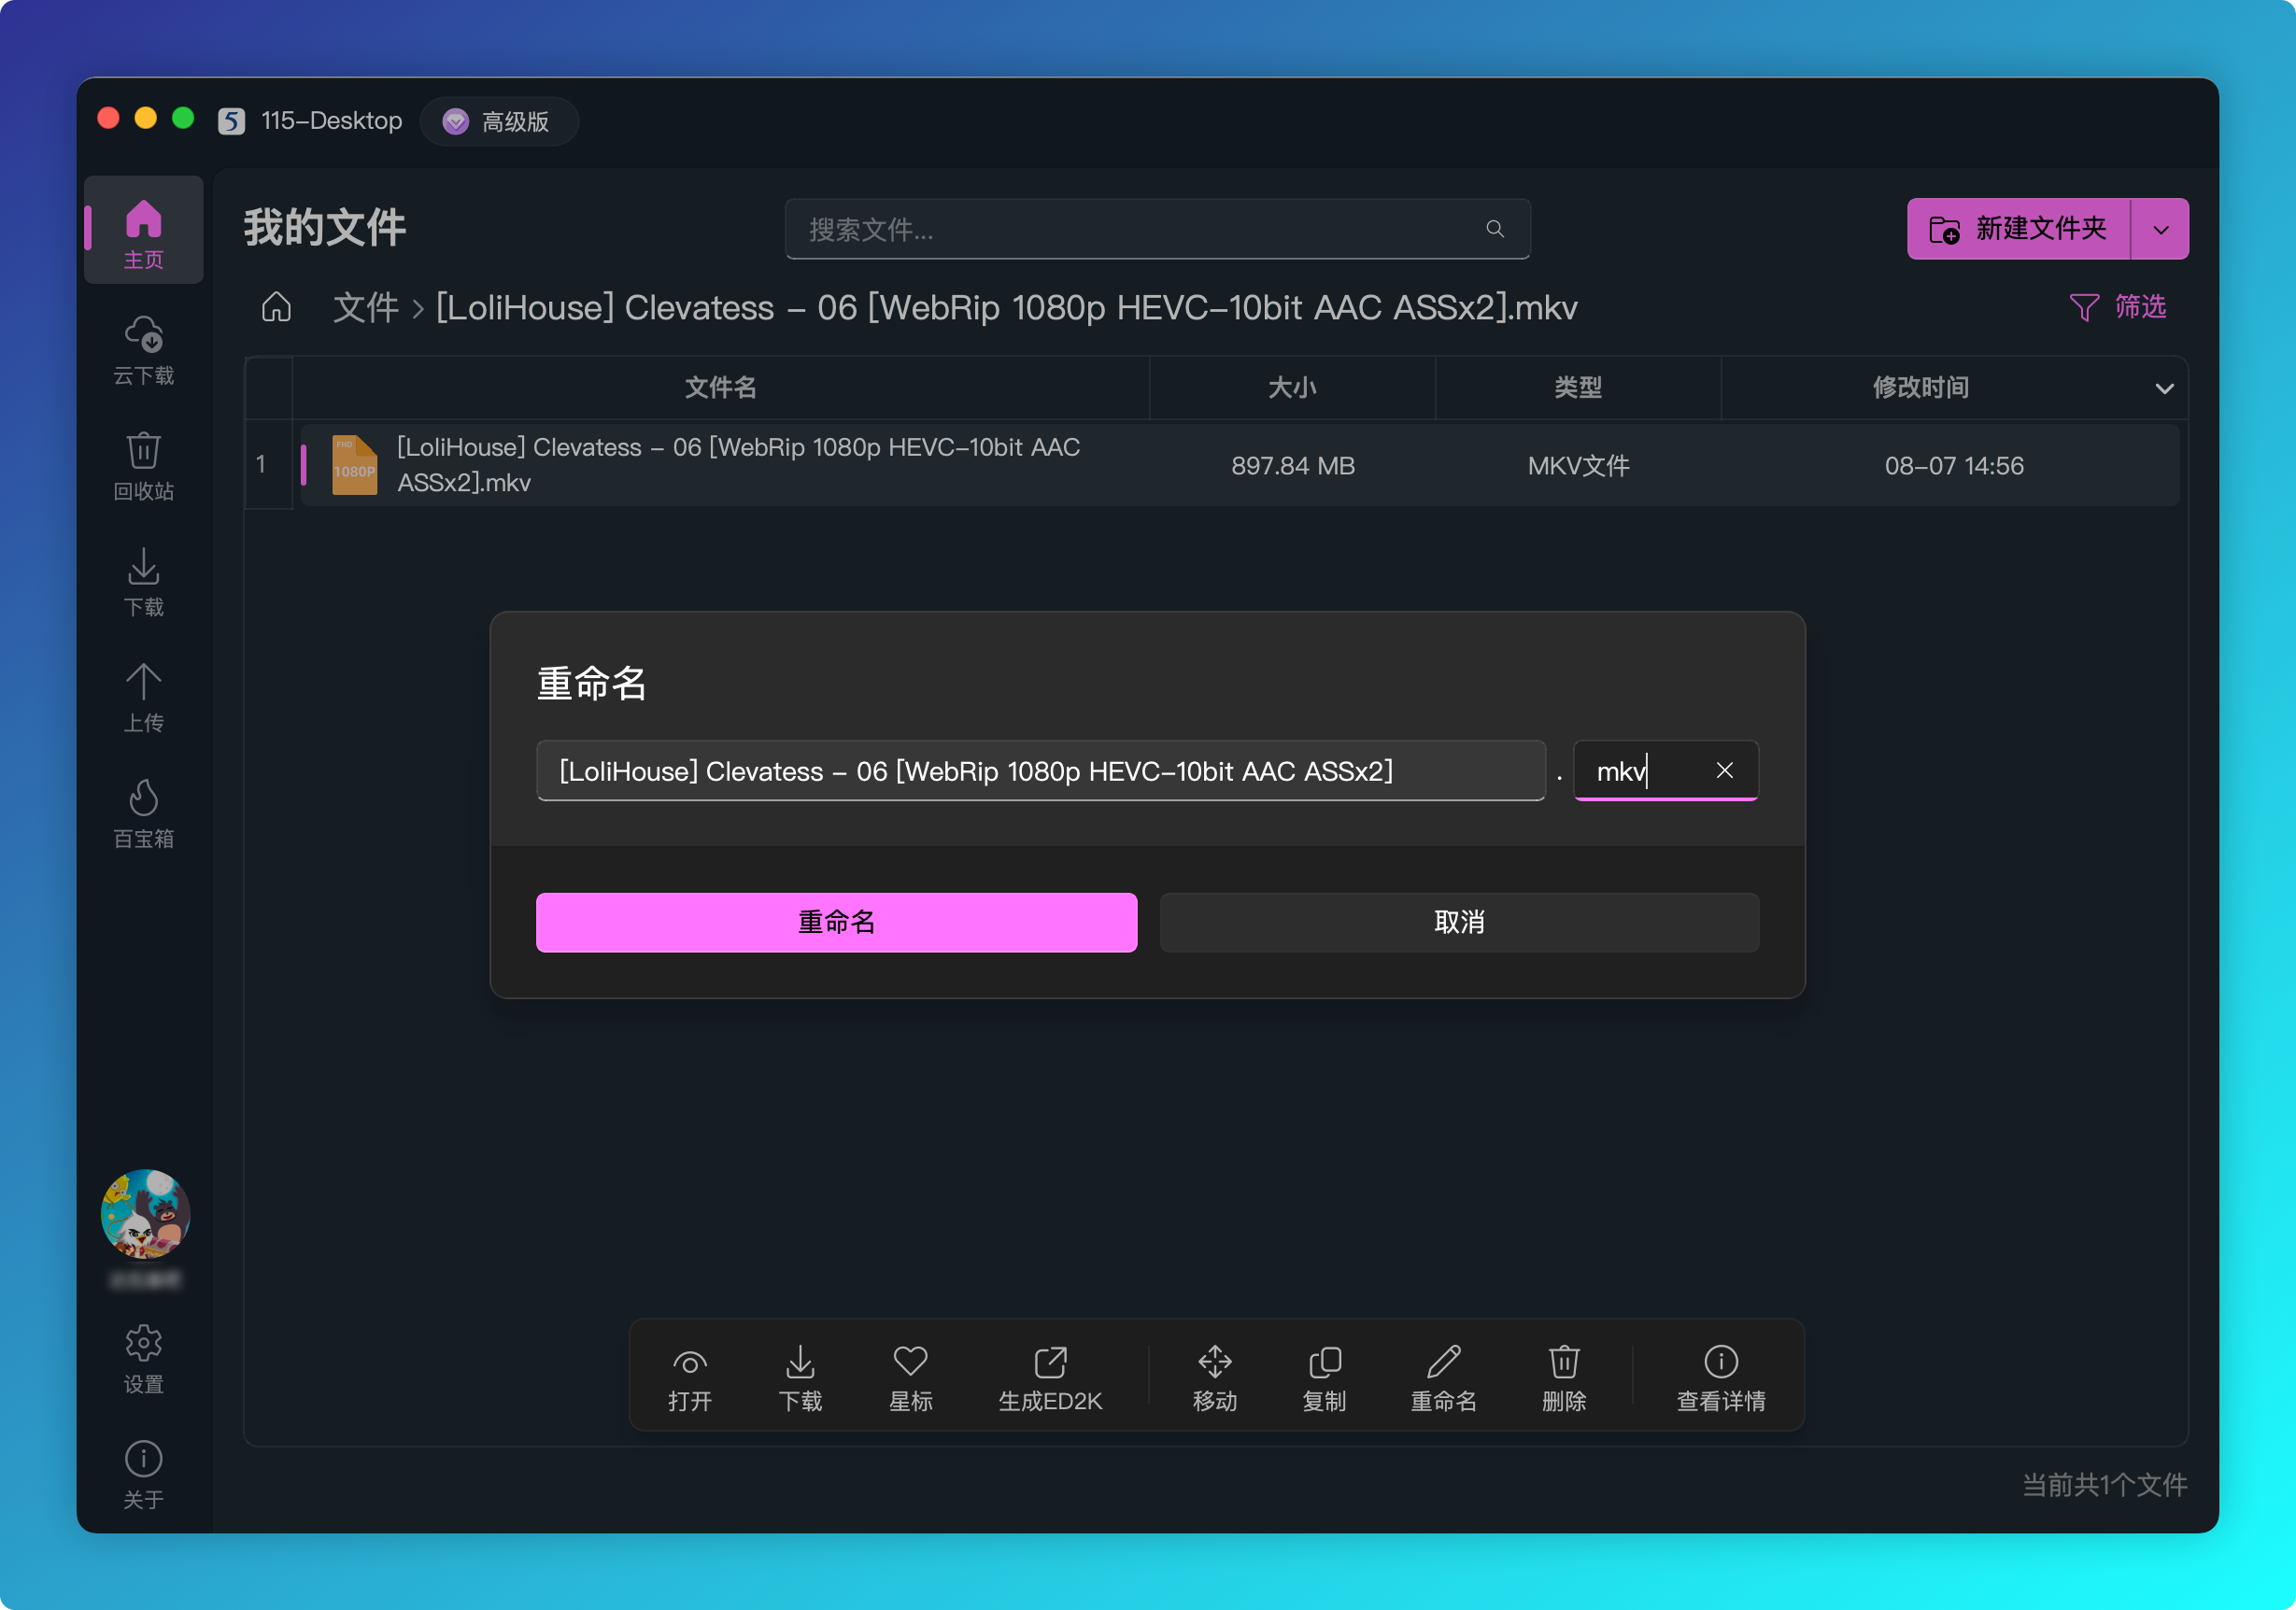The width and height of the screenshot is (2296, 1610).
Task: Clear the mkv extension field with X
Action: [x=1724, y=770]
